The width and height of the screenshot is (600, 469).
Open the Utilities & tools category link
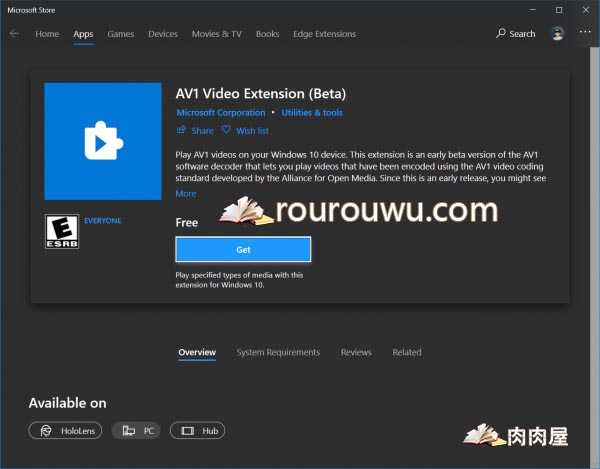(312, 112)
